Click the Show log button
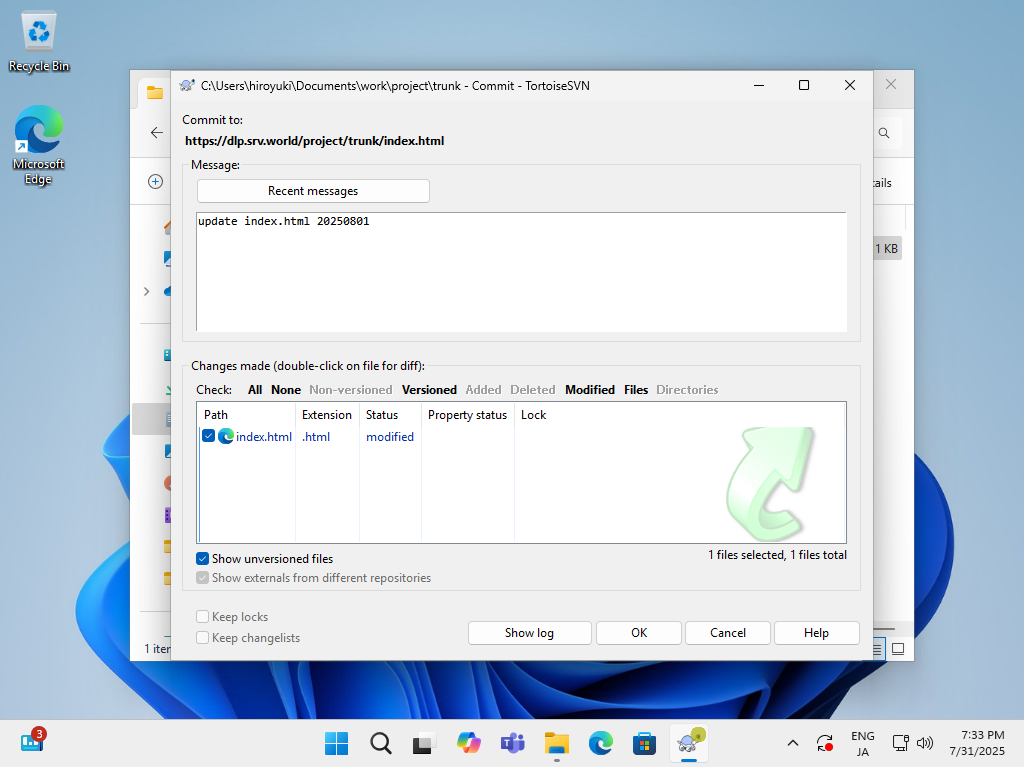Image resolution: width=1024 pixels, height=767 pixels. 530,632
